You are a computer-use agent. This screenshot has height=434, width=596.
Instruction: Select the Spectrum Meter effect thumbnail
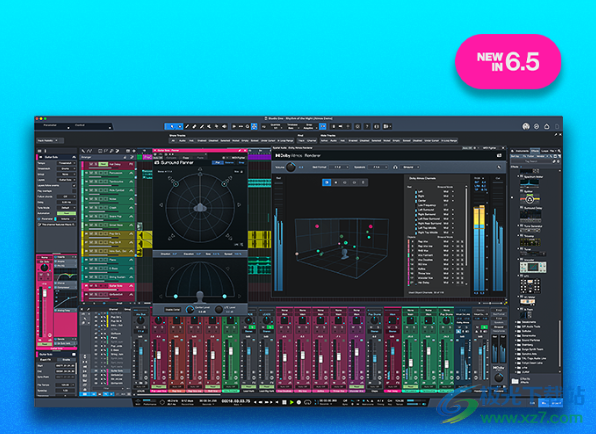[529, 184]
